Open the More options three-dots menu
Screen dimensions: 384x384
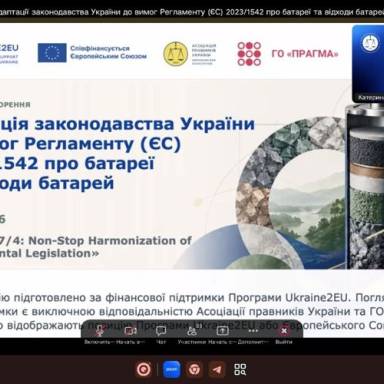point(253,331)
